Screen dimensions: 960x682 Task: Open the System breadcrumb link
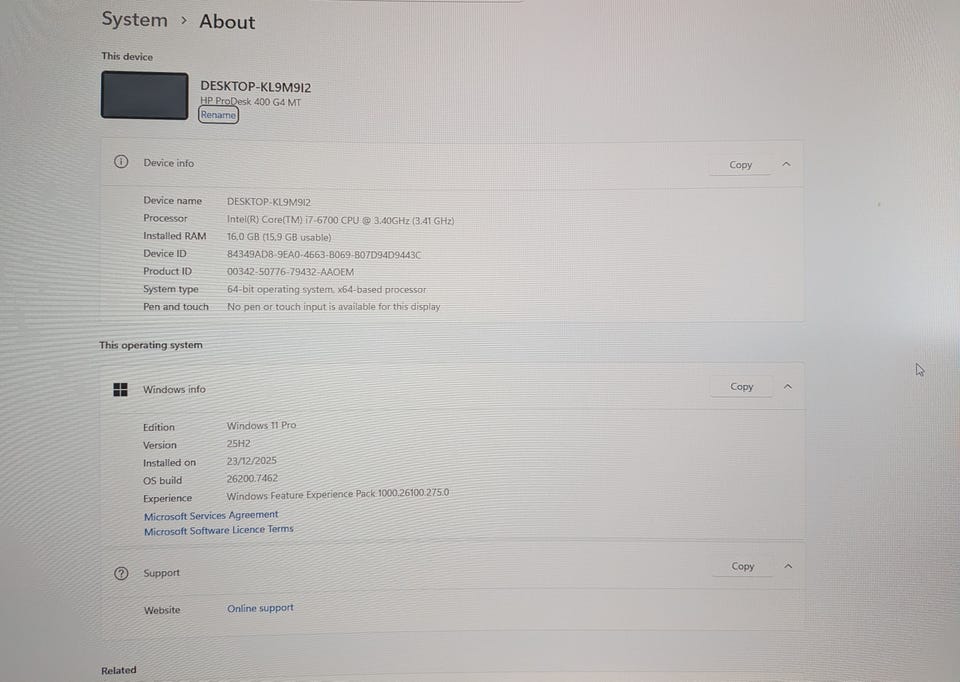click(134, 20)
